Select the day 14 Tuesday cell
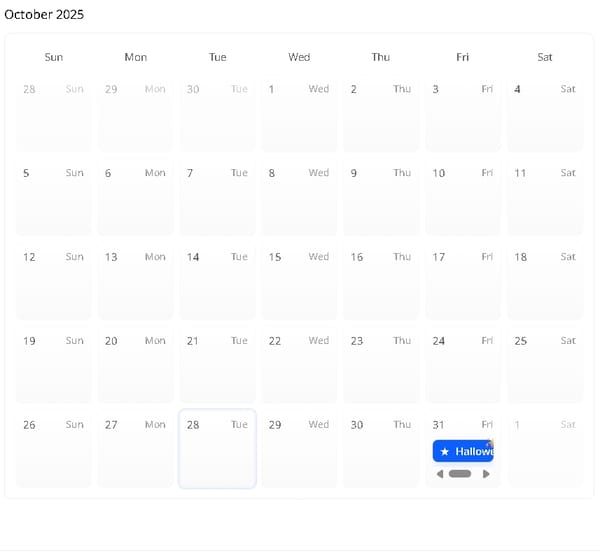 click(x=217, y=281)
